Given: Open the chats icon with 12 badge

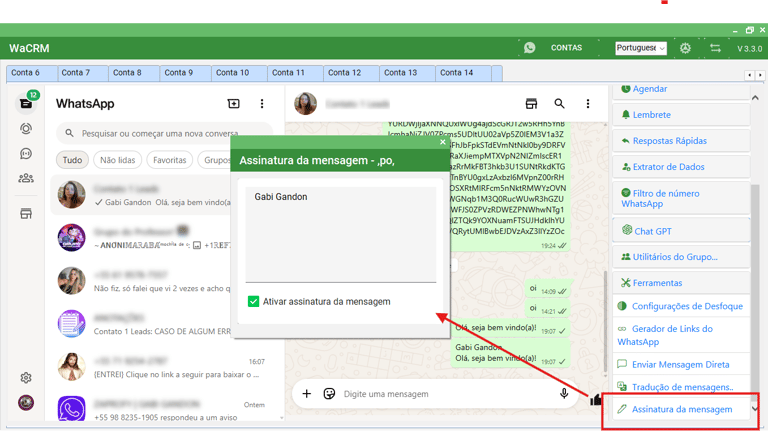Looking at the screenshot, I should (x=26, y=103).
